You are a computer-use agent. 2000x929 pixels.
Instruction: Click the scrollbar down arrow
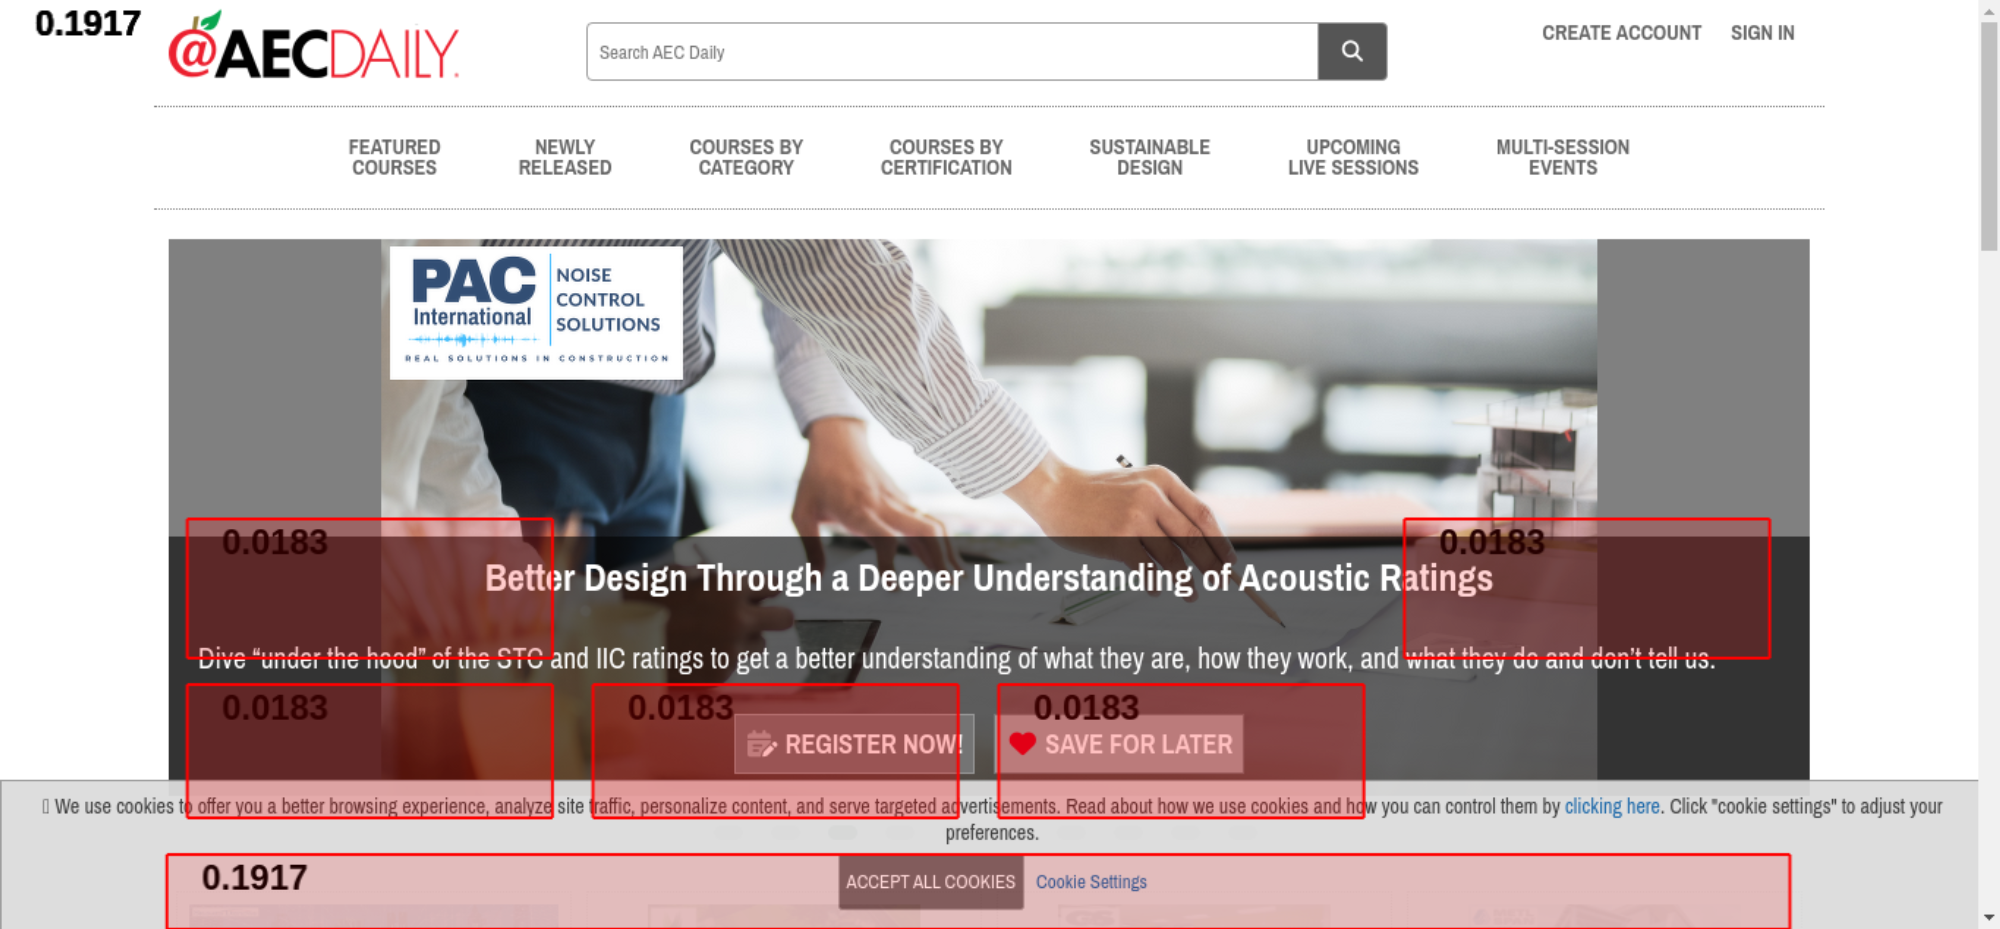click(x=1988, y=917)
